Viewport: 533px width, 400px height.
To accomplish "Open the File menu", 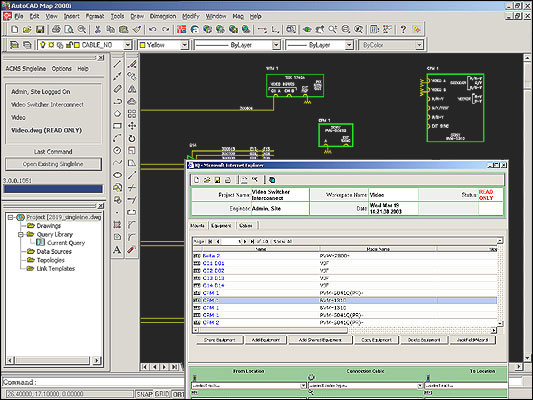I will [x=19, y=16].
